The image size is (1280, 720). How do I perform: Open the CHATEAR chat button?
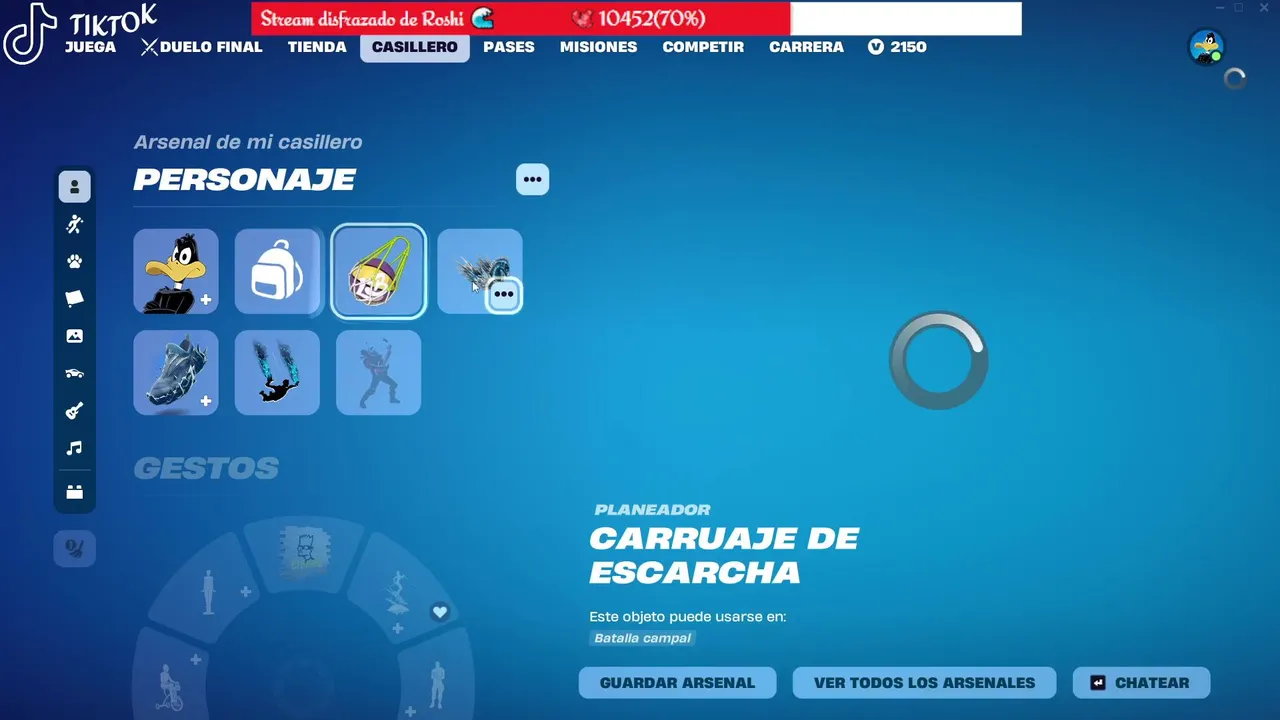click(x=1141, y=683)
